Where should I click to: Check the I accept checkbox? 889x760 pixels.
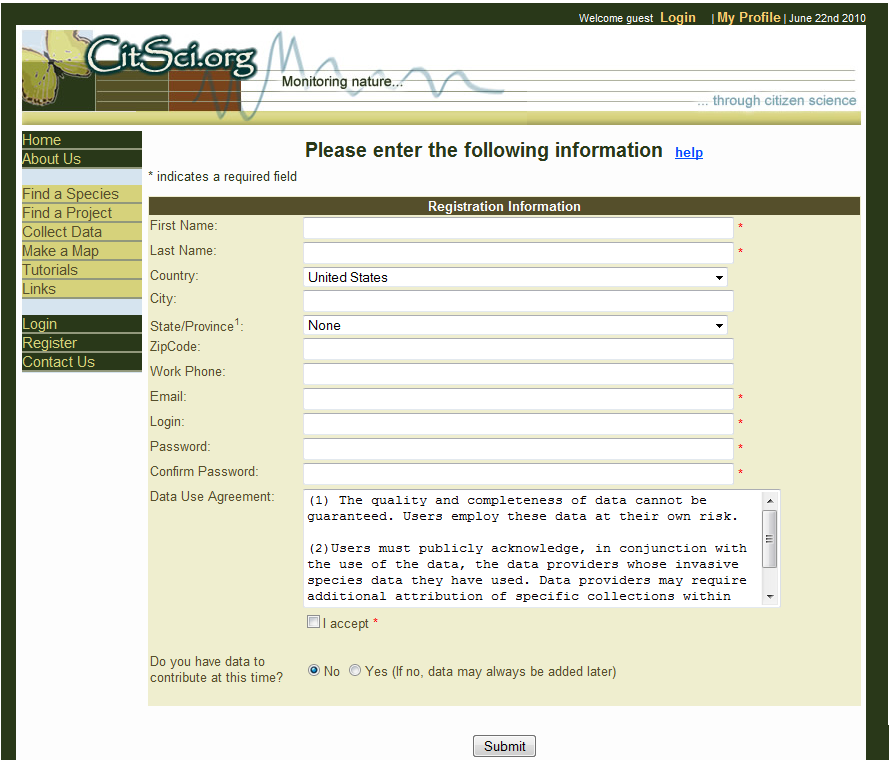pyautogui.click(x=314, y=623)
